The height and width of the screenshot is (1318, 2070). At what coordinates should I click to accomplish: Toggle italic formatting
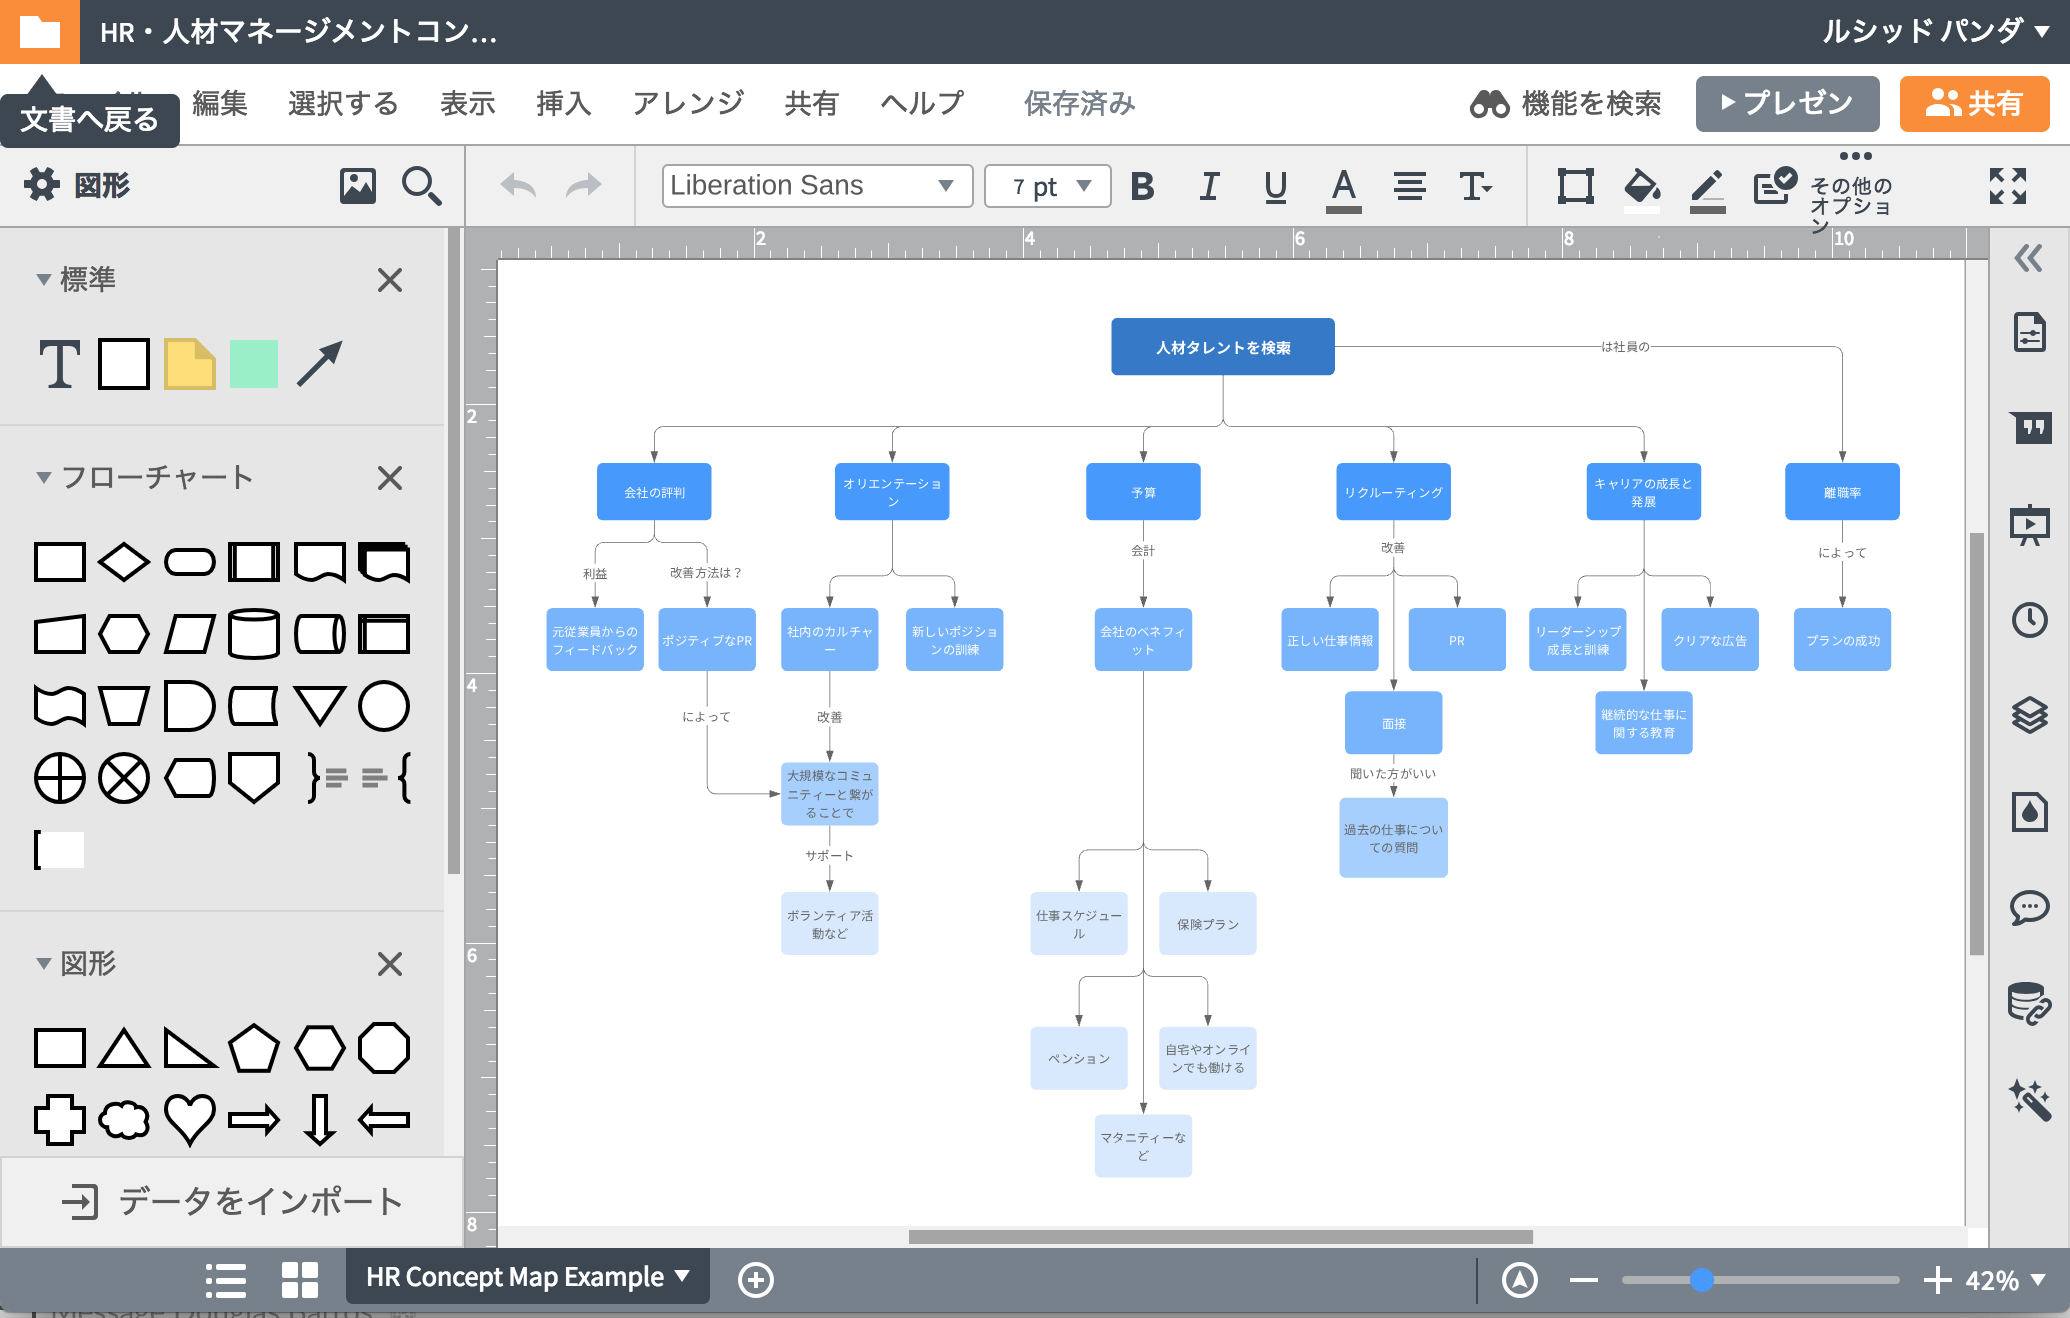point(1209,186)
